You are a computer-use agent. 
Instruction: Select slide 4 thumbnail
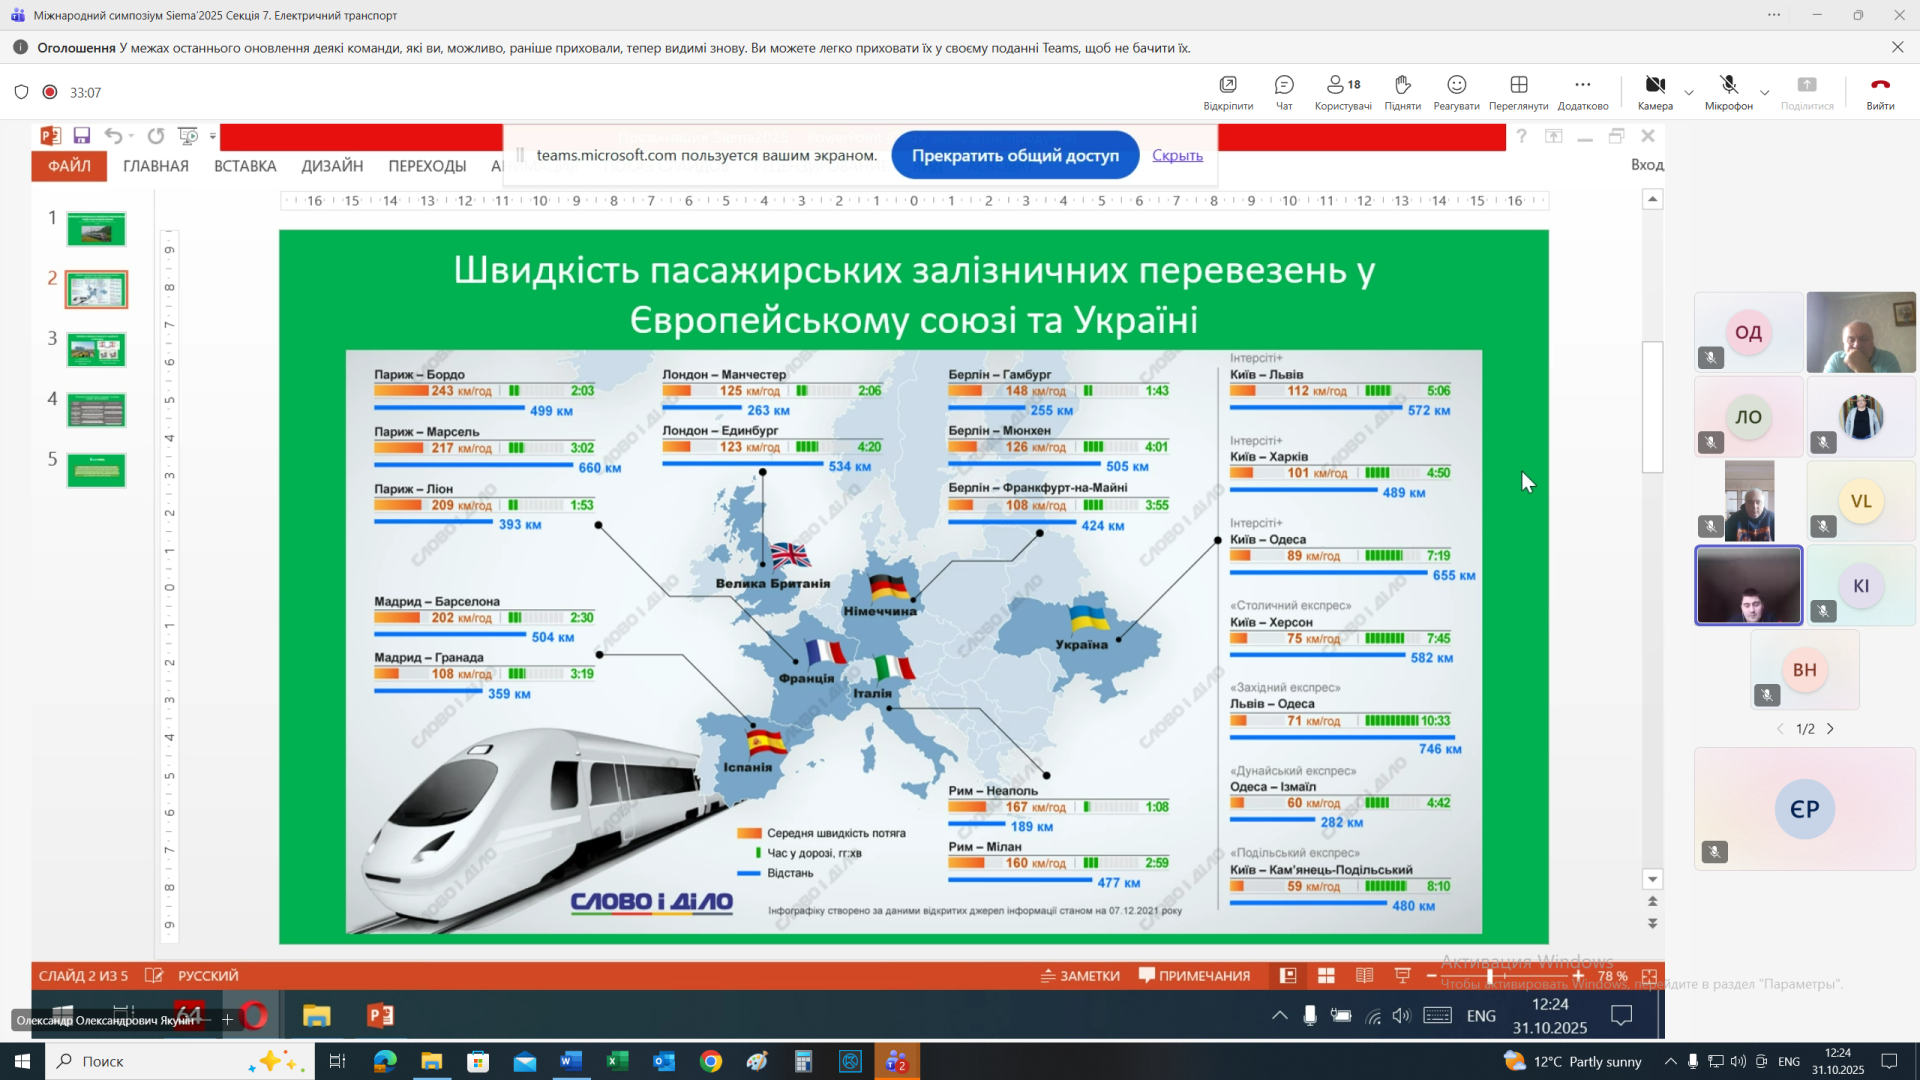96,410
